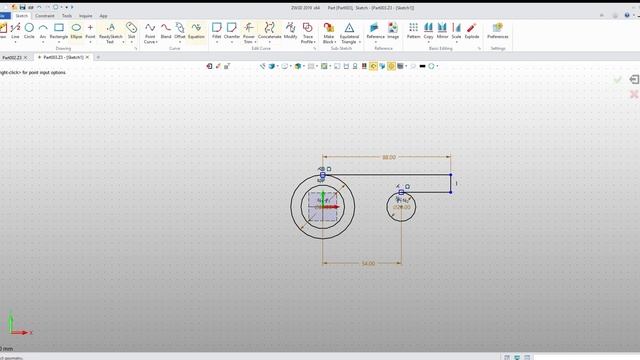Open the Tools ribbon tab

pos(67,16)
